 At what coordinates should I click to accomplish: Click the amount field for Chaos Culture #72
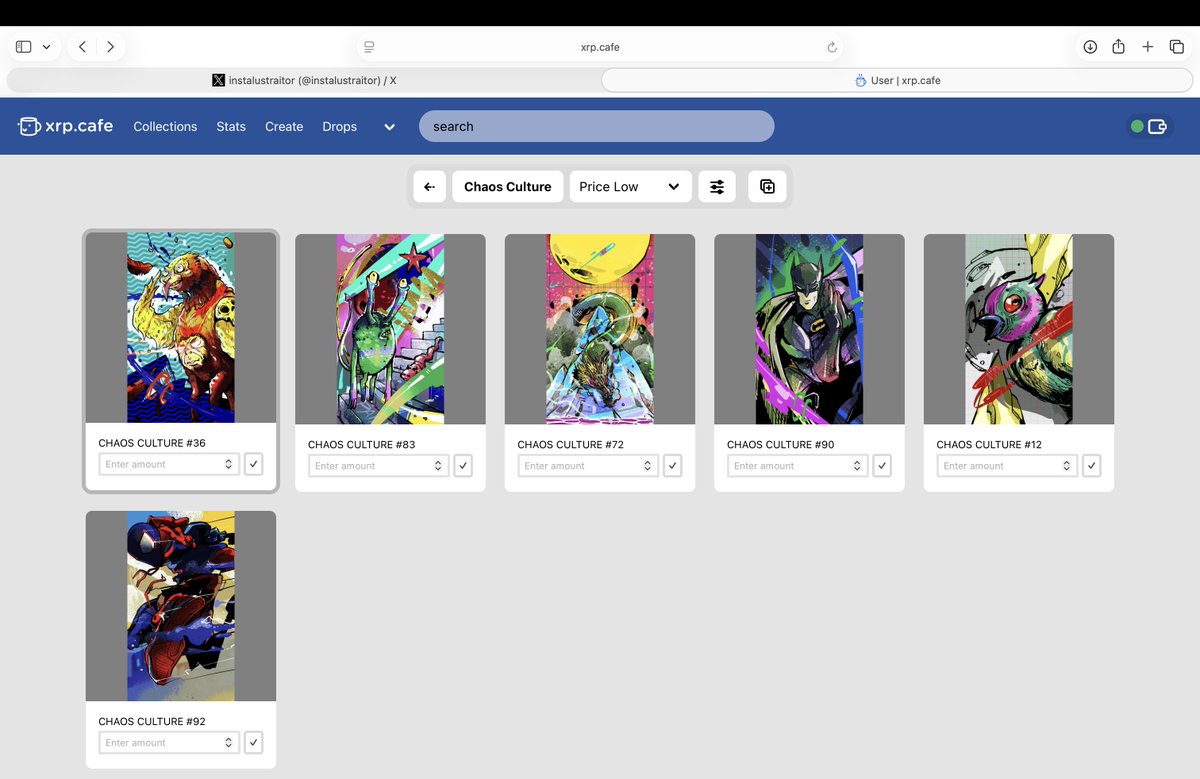(x=588, y=466)
